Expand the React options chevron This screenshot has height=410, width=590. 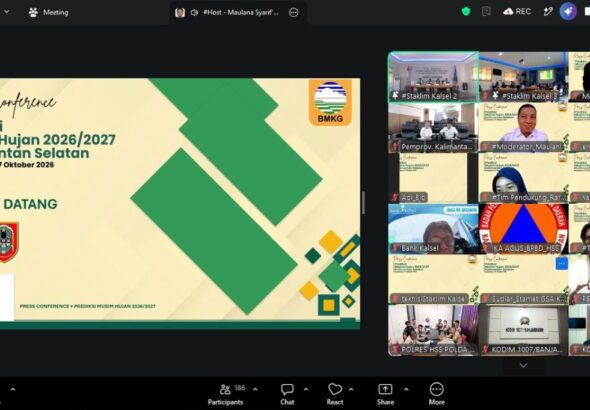[351, 389]
